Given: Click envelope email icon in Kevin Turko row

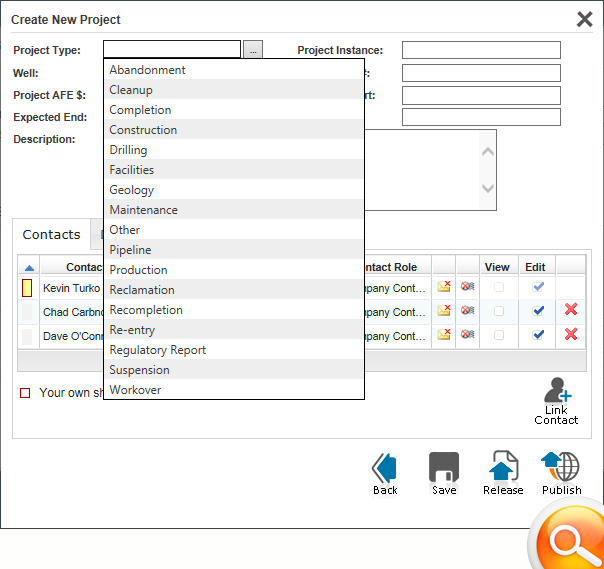Looking at the screenshot, I should [444, 287].
